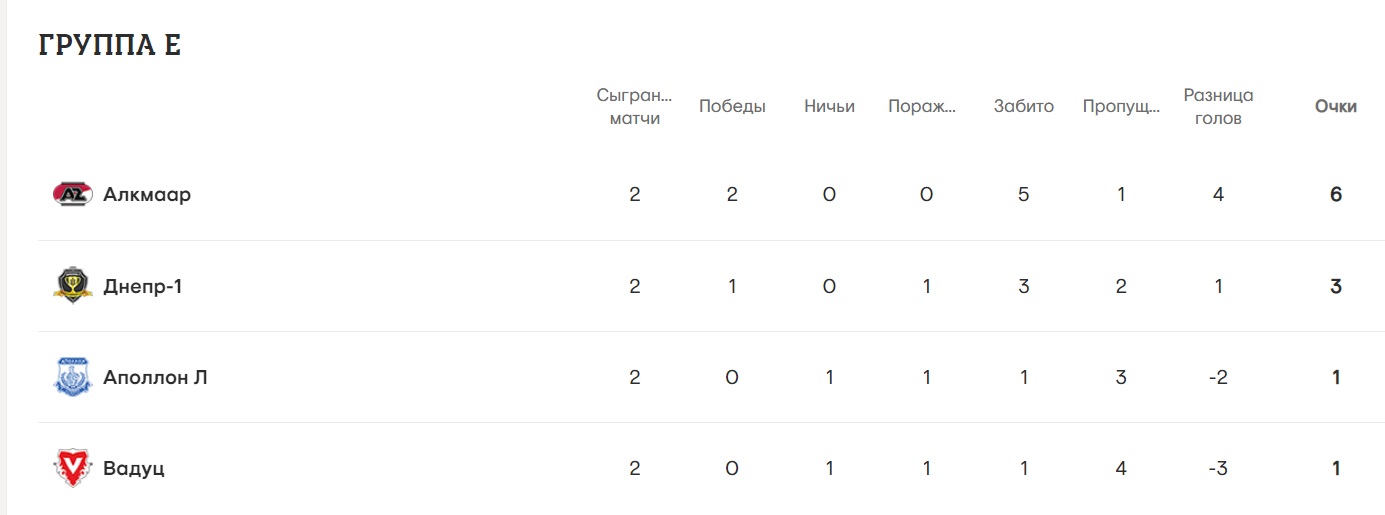The image size is (1385, 515).
Task: Click the Днепр-1 club crest
Action: 72,286
